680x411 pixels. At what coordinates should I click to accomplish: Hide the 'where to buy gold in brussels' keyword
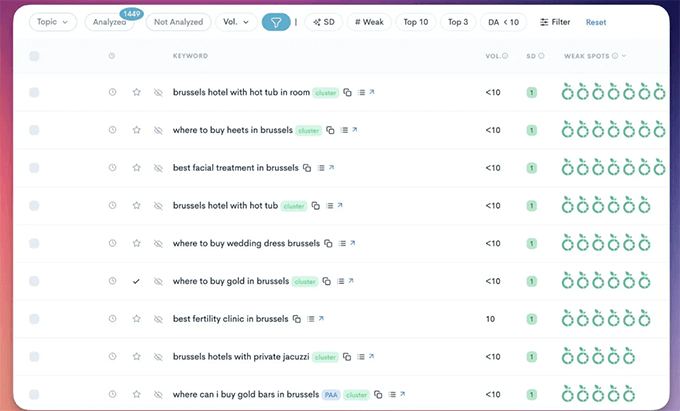[x=158, y=281]
